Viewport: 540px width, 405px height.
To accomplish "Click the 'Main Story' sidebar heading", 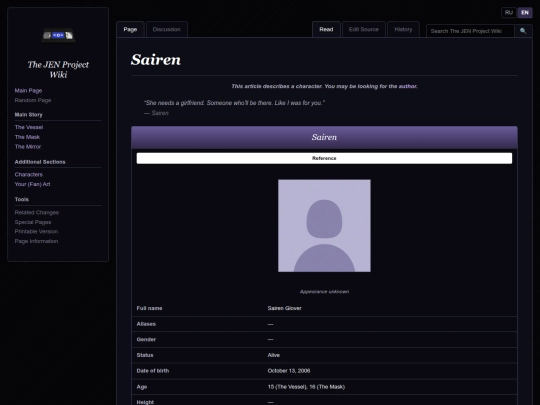I will point(28,115).
